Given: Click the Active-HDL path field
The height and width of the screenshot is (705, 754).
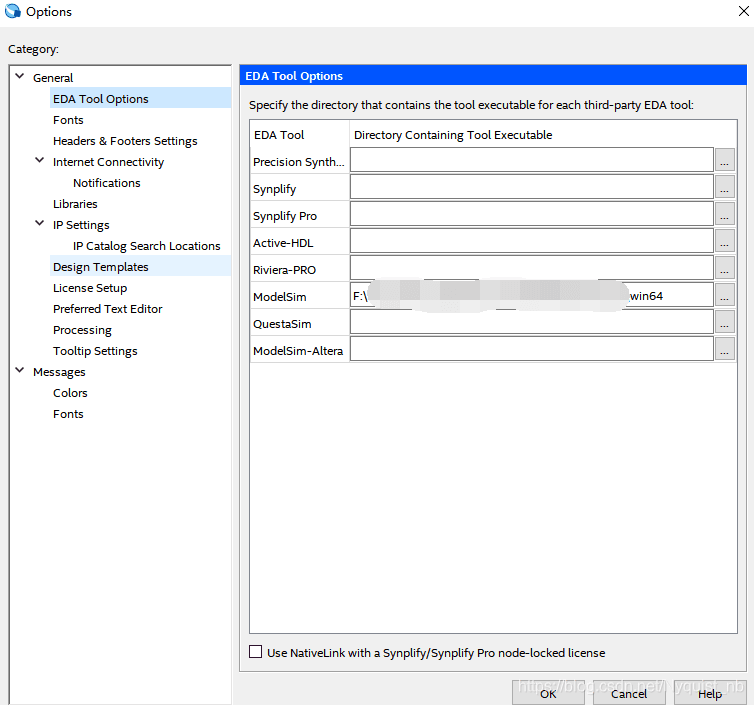Looking at the screenshot, I should pyautogui.click(x=531, y=240).
